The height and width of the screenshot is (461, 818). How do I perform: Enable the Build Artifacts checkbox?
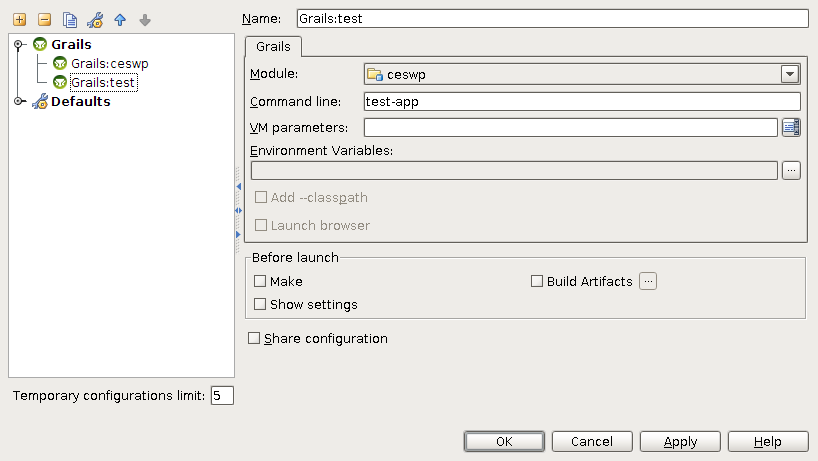537,281
